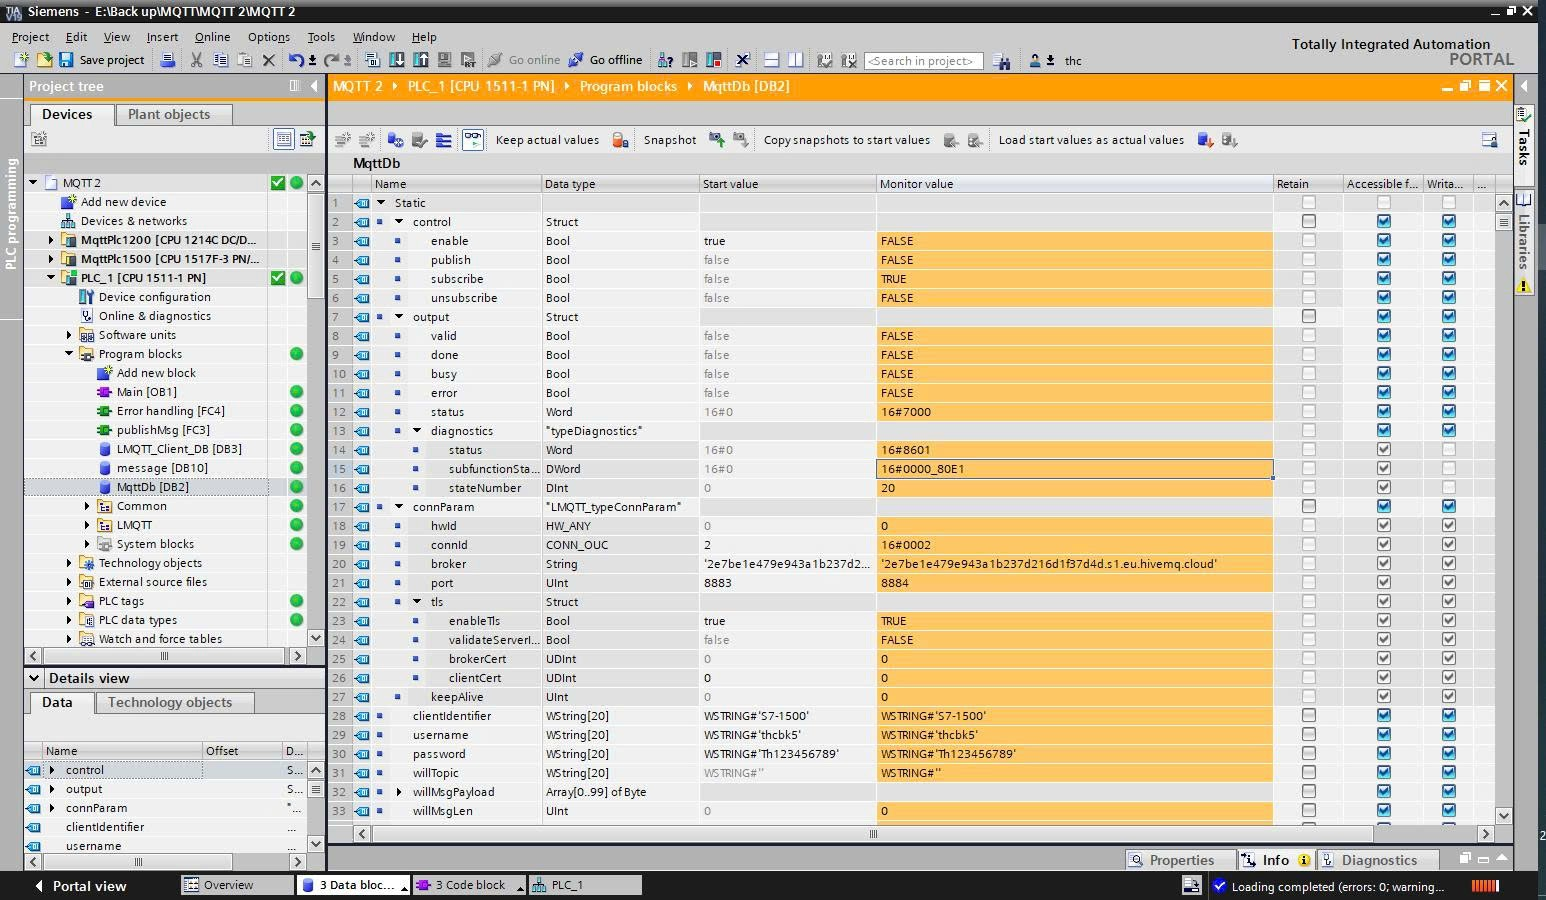The width and height of the screenshot is (1546, 900).
Task: Expand the willMsgPayload array row
Action: 399,792
